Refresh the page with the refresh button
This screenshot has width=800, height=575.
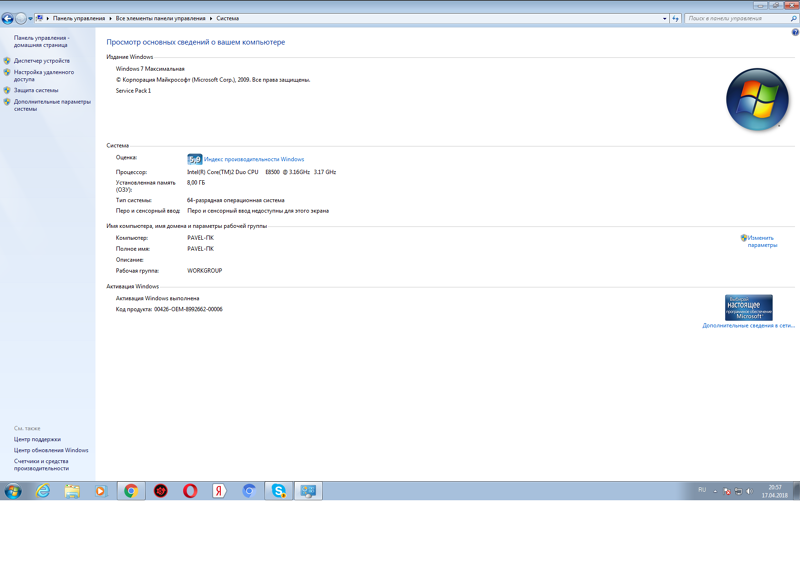676,18
